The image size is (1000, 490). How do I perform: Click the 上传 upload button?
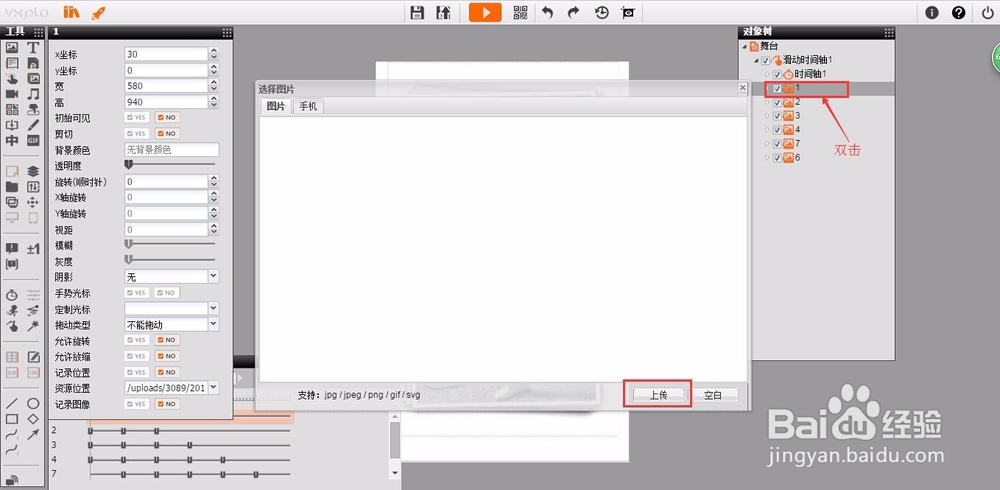point(658,396)
